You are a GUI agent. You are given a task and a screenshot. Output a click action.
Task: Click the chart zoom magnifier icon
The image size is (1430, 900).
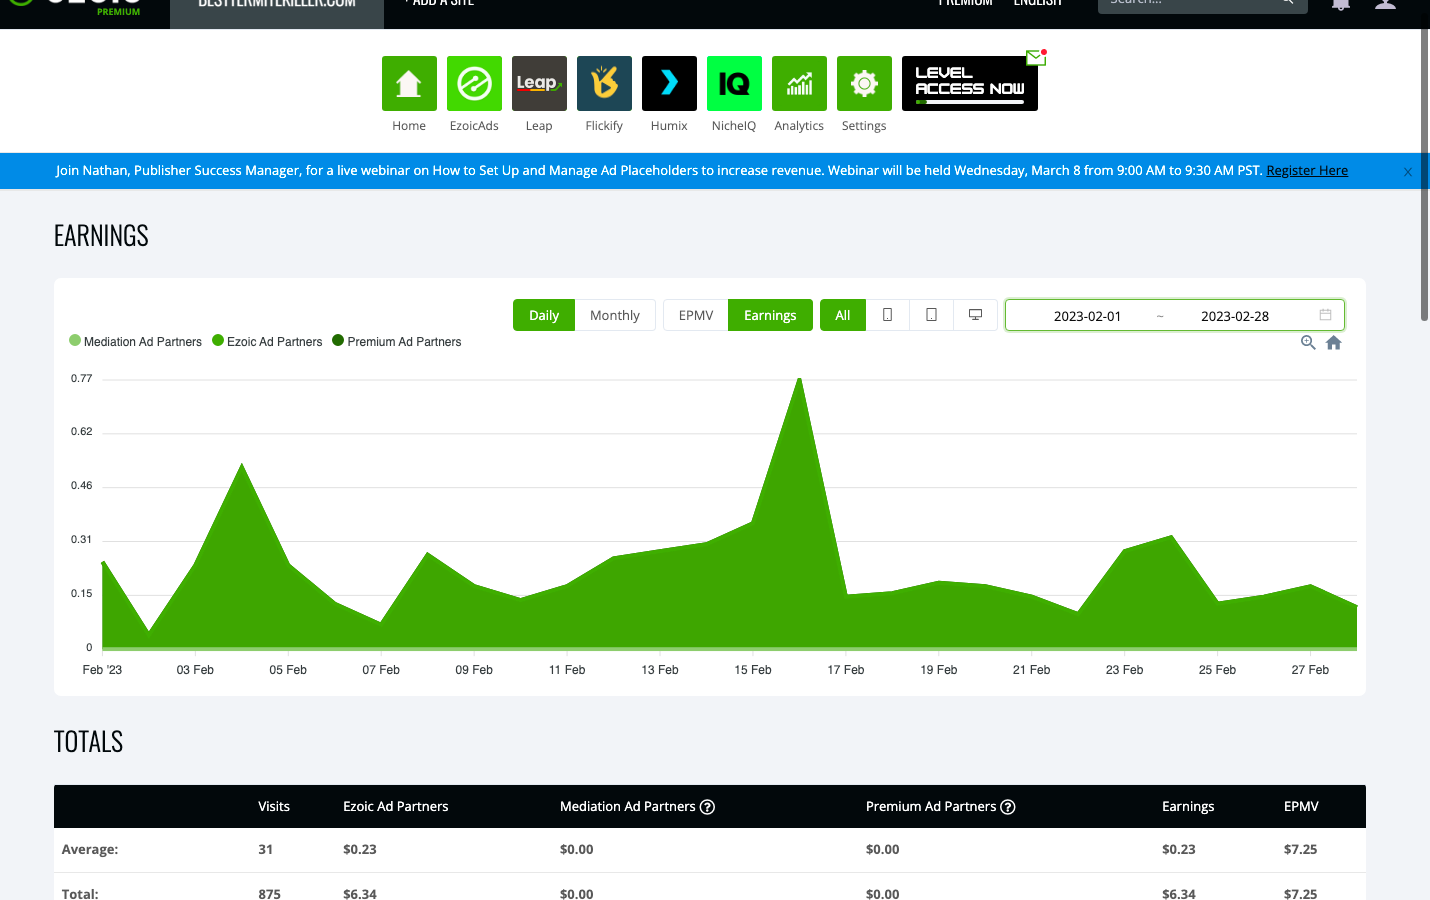click(x=1308, y=342)
